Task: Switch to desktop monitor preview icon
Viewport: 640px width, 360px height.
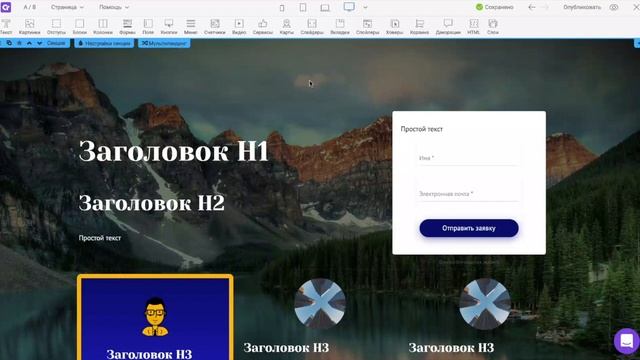Action: [x=349, y=7]
